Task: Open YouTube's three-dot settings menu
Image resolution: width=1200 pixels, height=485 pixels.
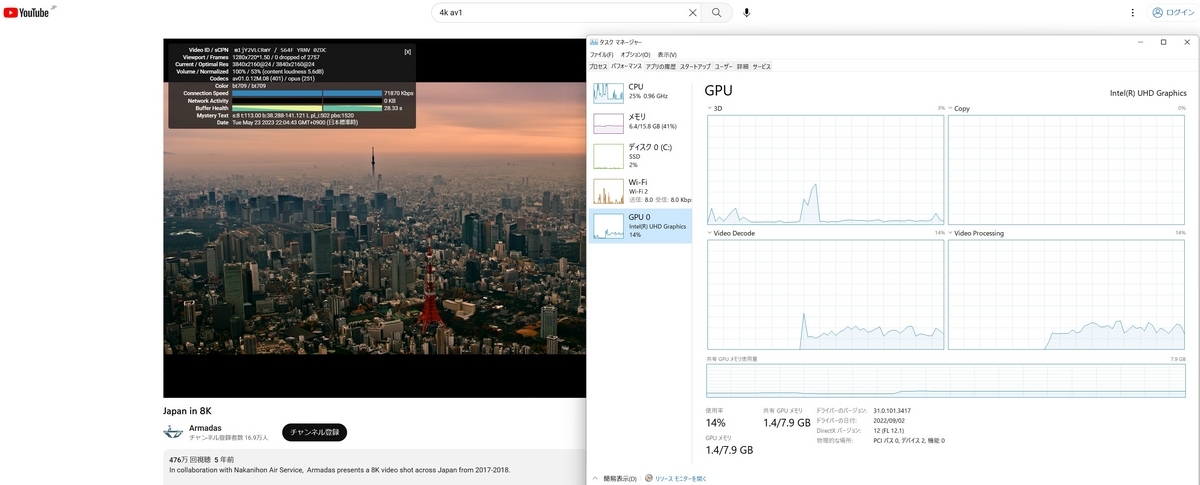Action: pos(1132,13)
